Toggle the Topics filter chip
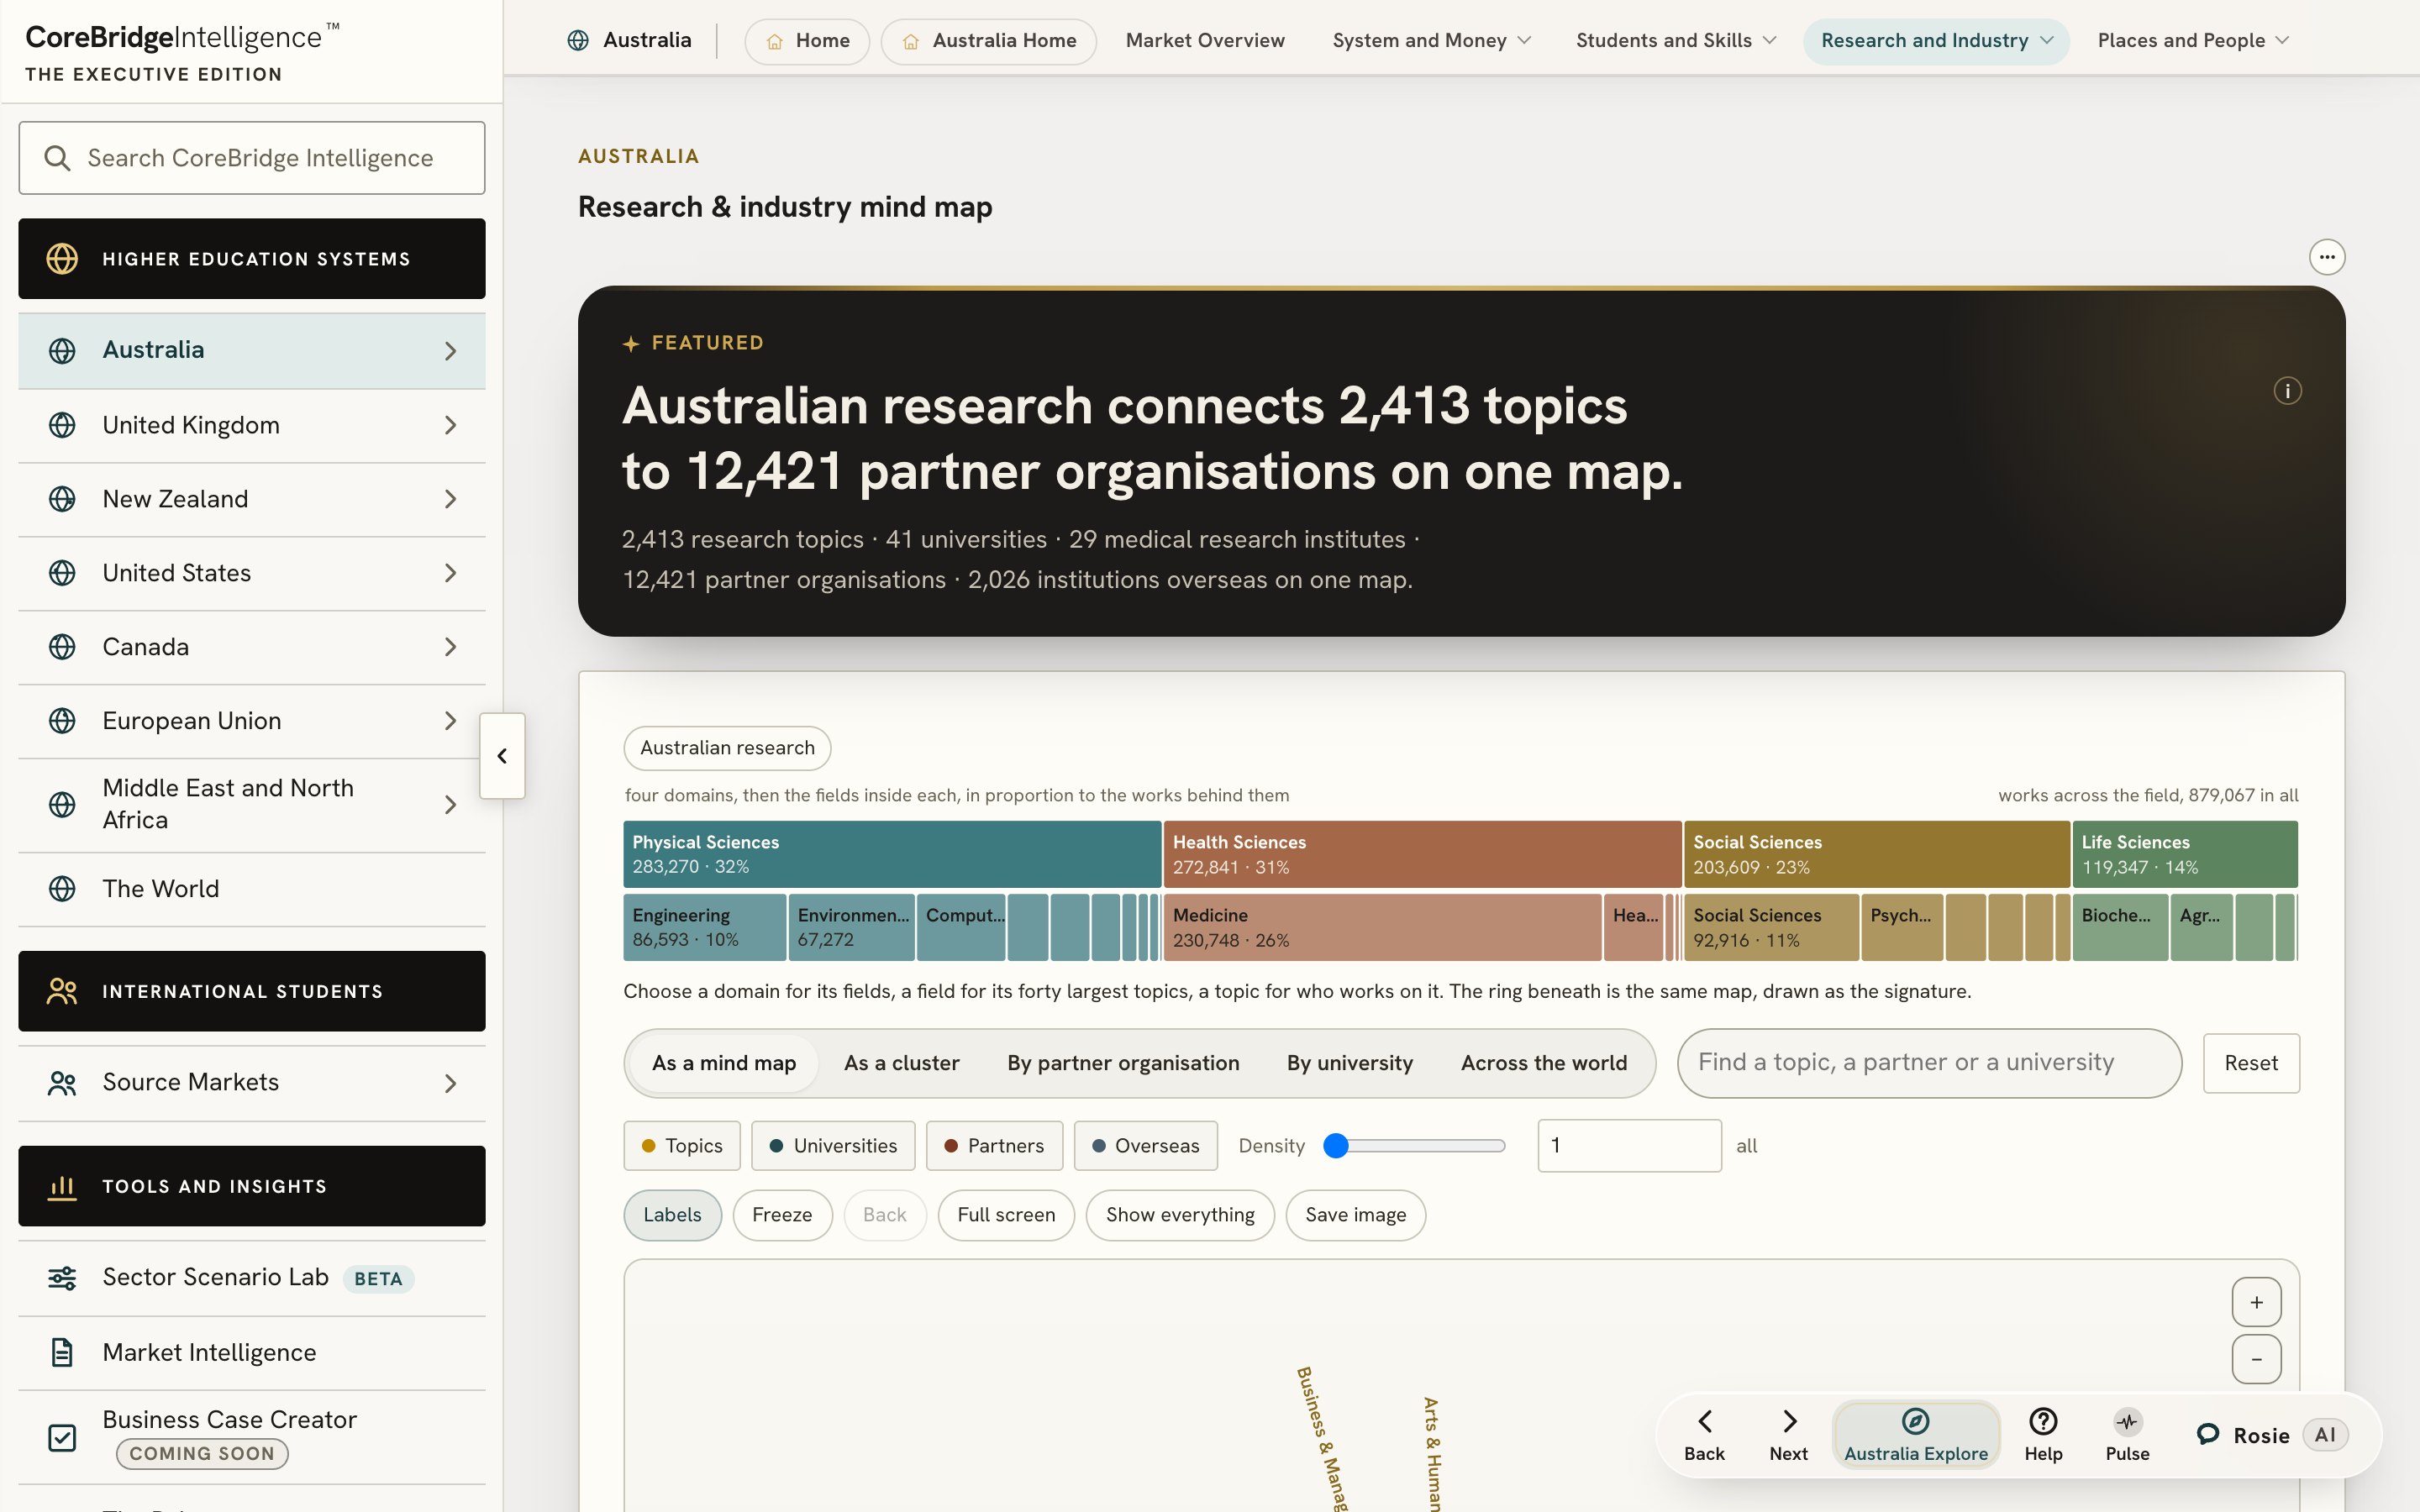 coord(682,1146)
